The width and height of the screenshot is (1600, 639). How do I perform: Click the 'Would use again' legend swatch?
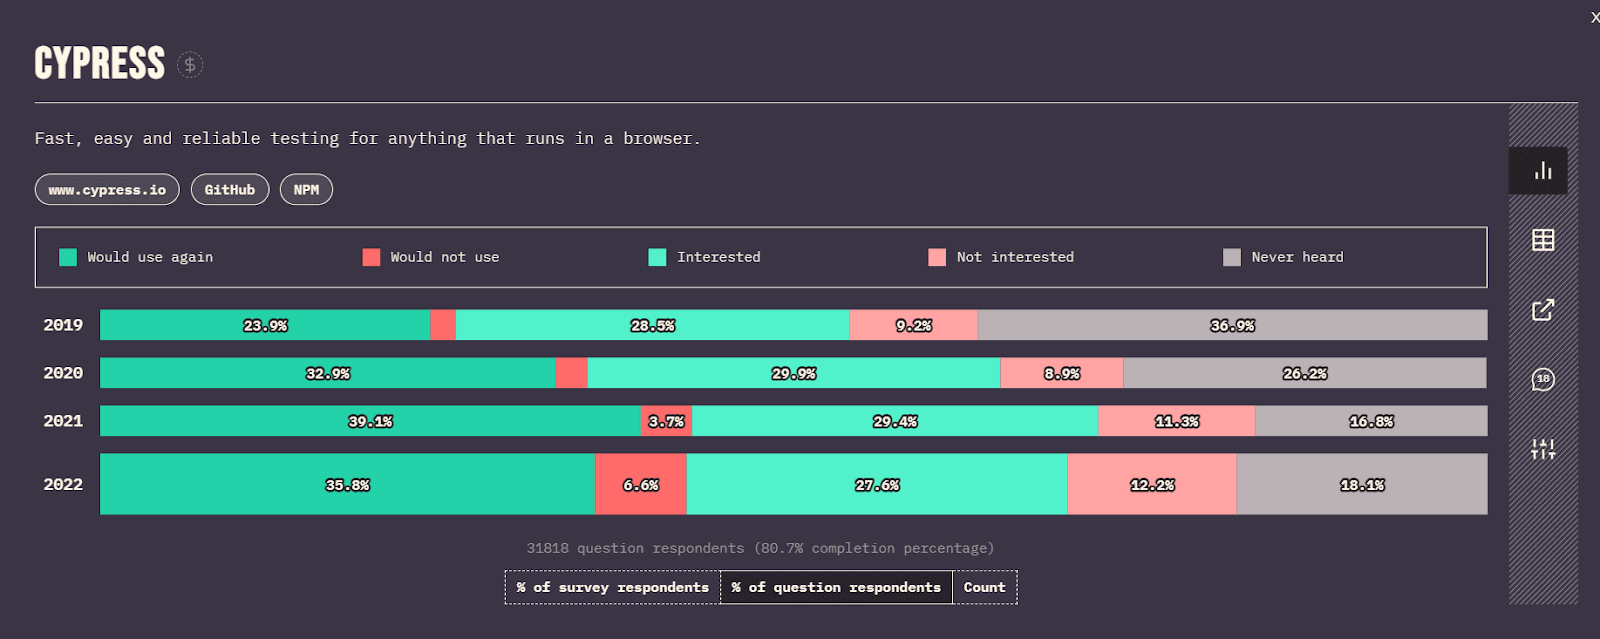point(68,258)
